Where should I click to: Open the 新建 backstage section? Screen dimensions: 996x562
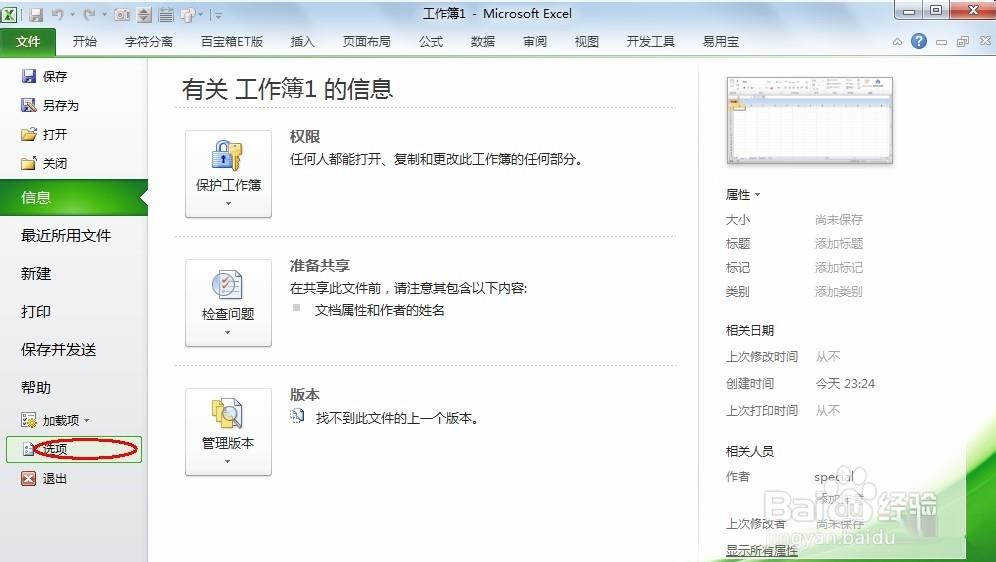(36, 274)
